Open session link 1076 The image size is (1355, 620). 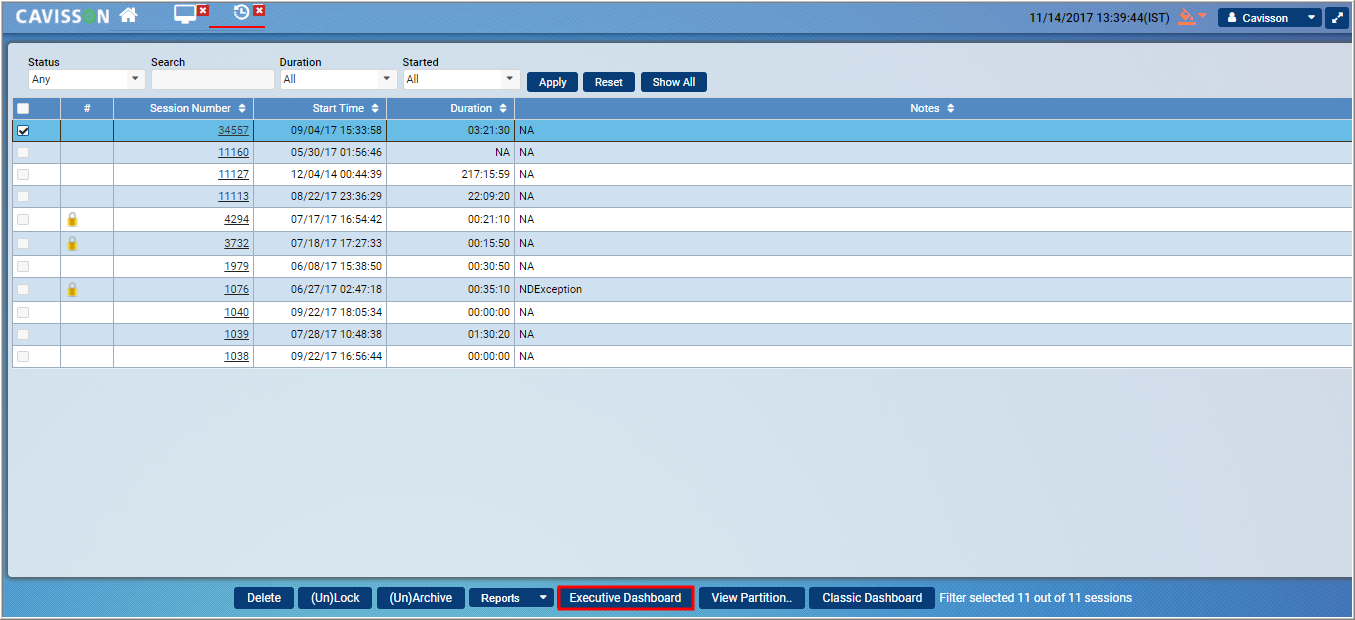236,289
